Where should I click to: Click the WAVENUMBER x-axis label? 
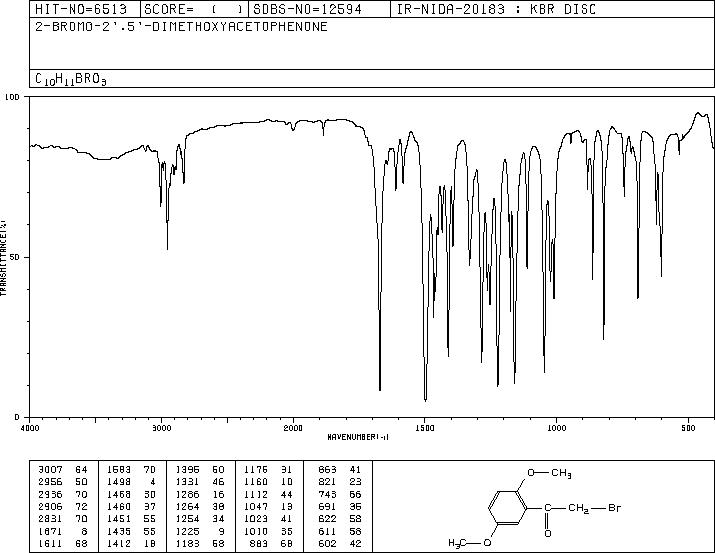[x=358, y=437]
